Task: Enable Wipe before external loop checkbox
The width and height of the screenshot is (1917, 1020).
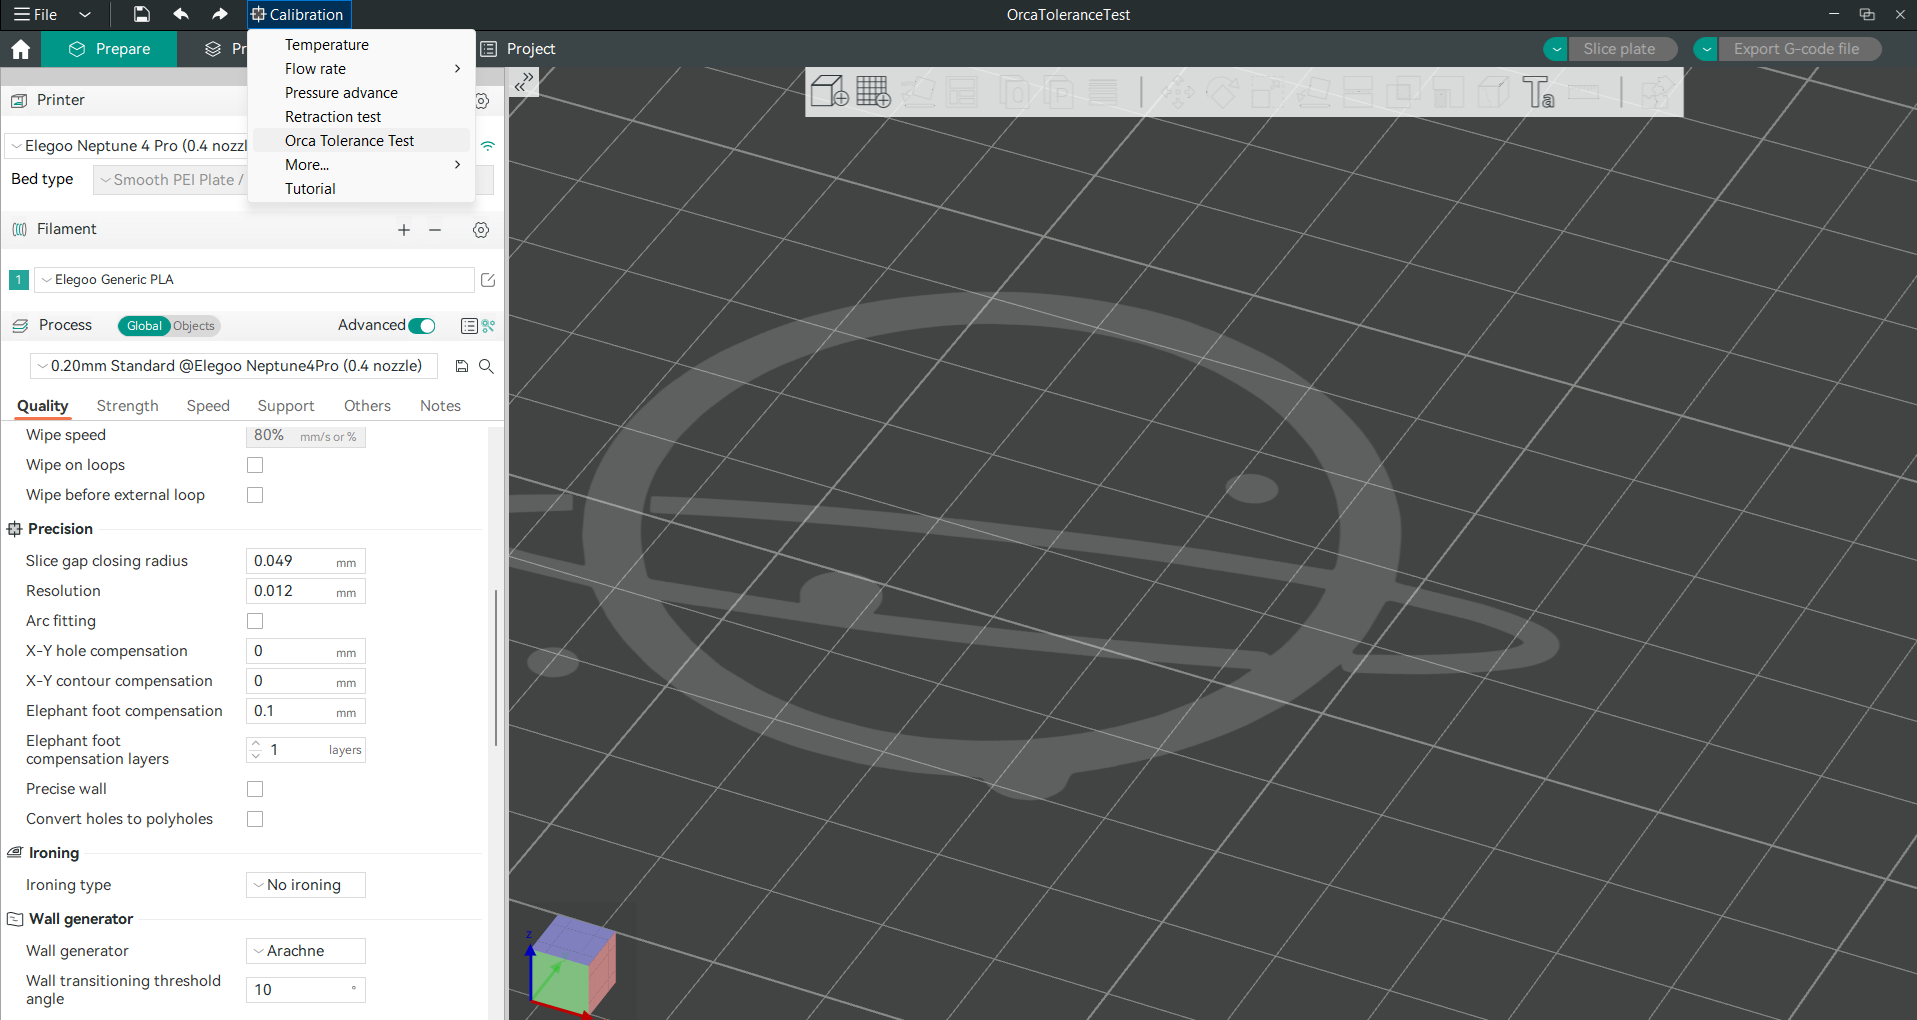Action: pyautogui.click(x=255, y=495)
